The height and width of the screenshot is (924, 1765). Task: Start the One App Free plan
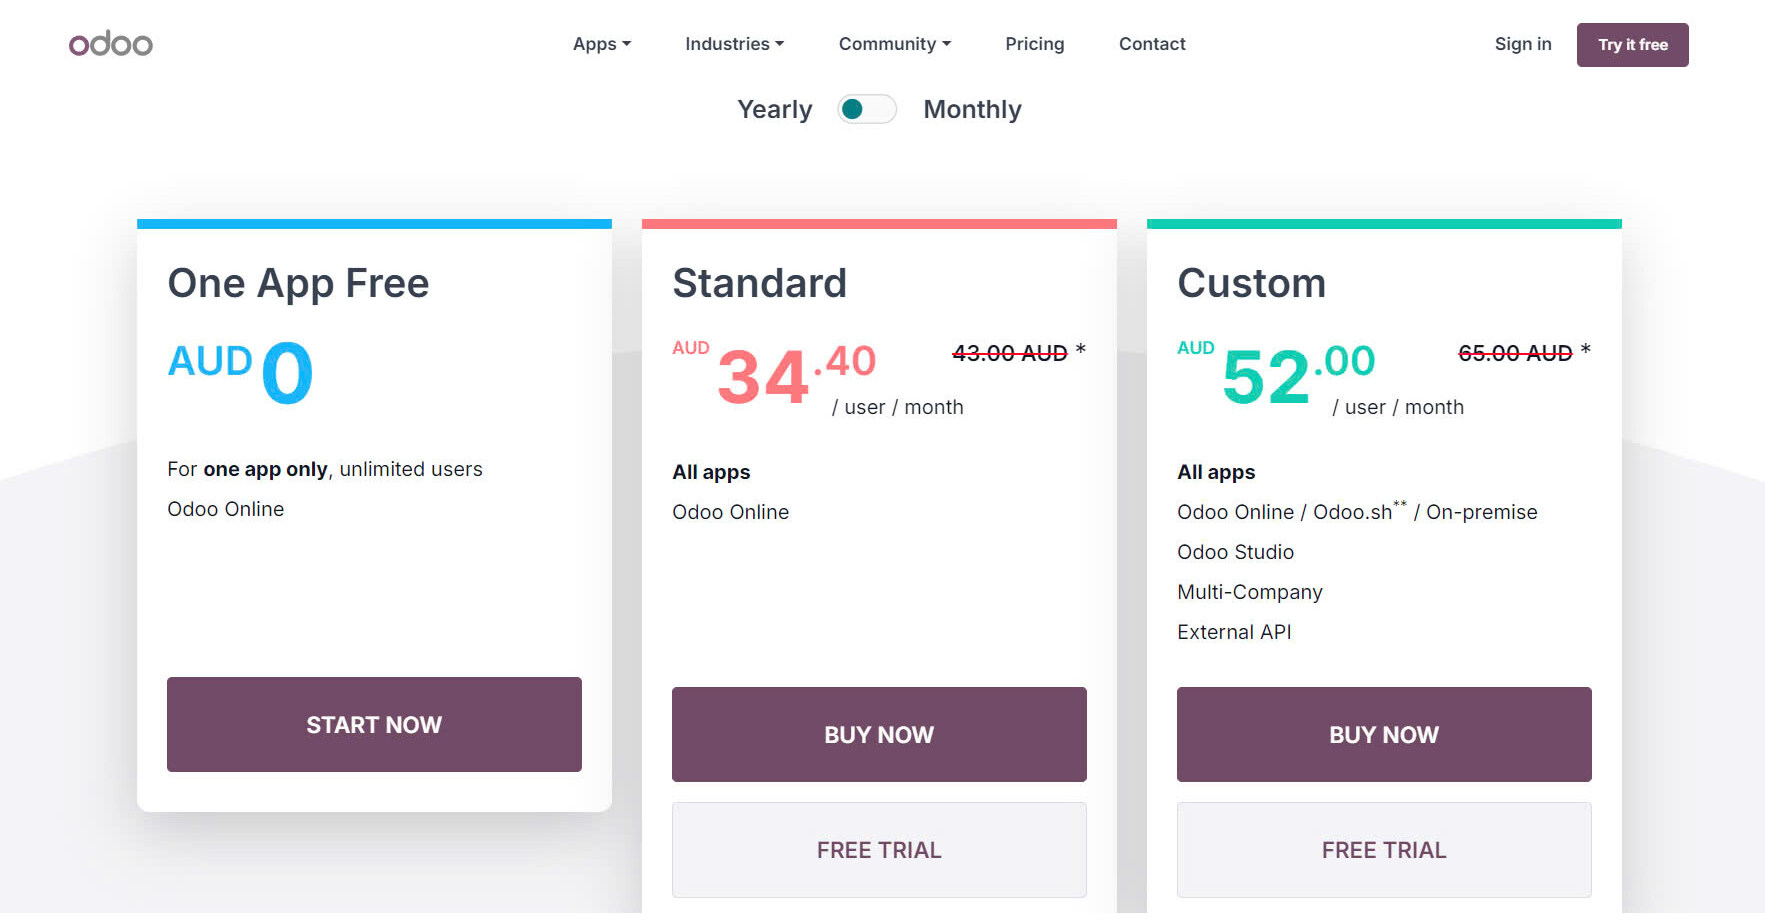(x=373, y=724)
